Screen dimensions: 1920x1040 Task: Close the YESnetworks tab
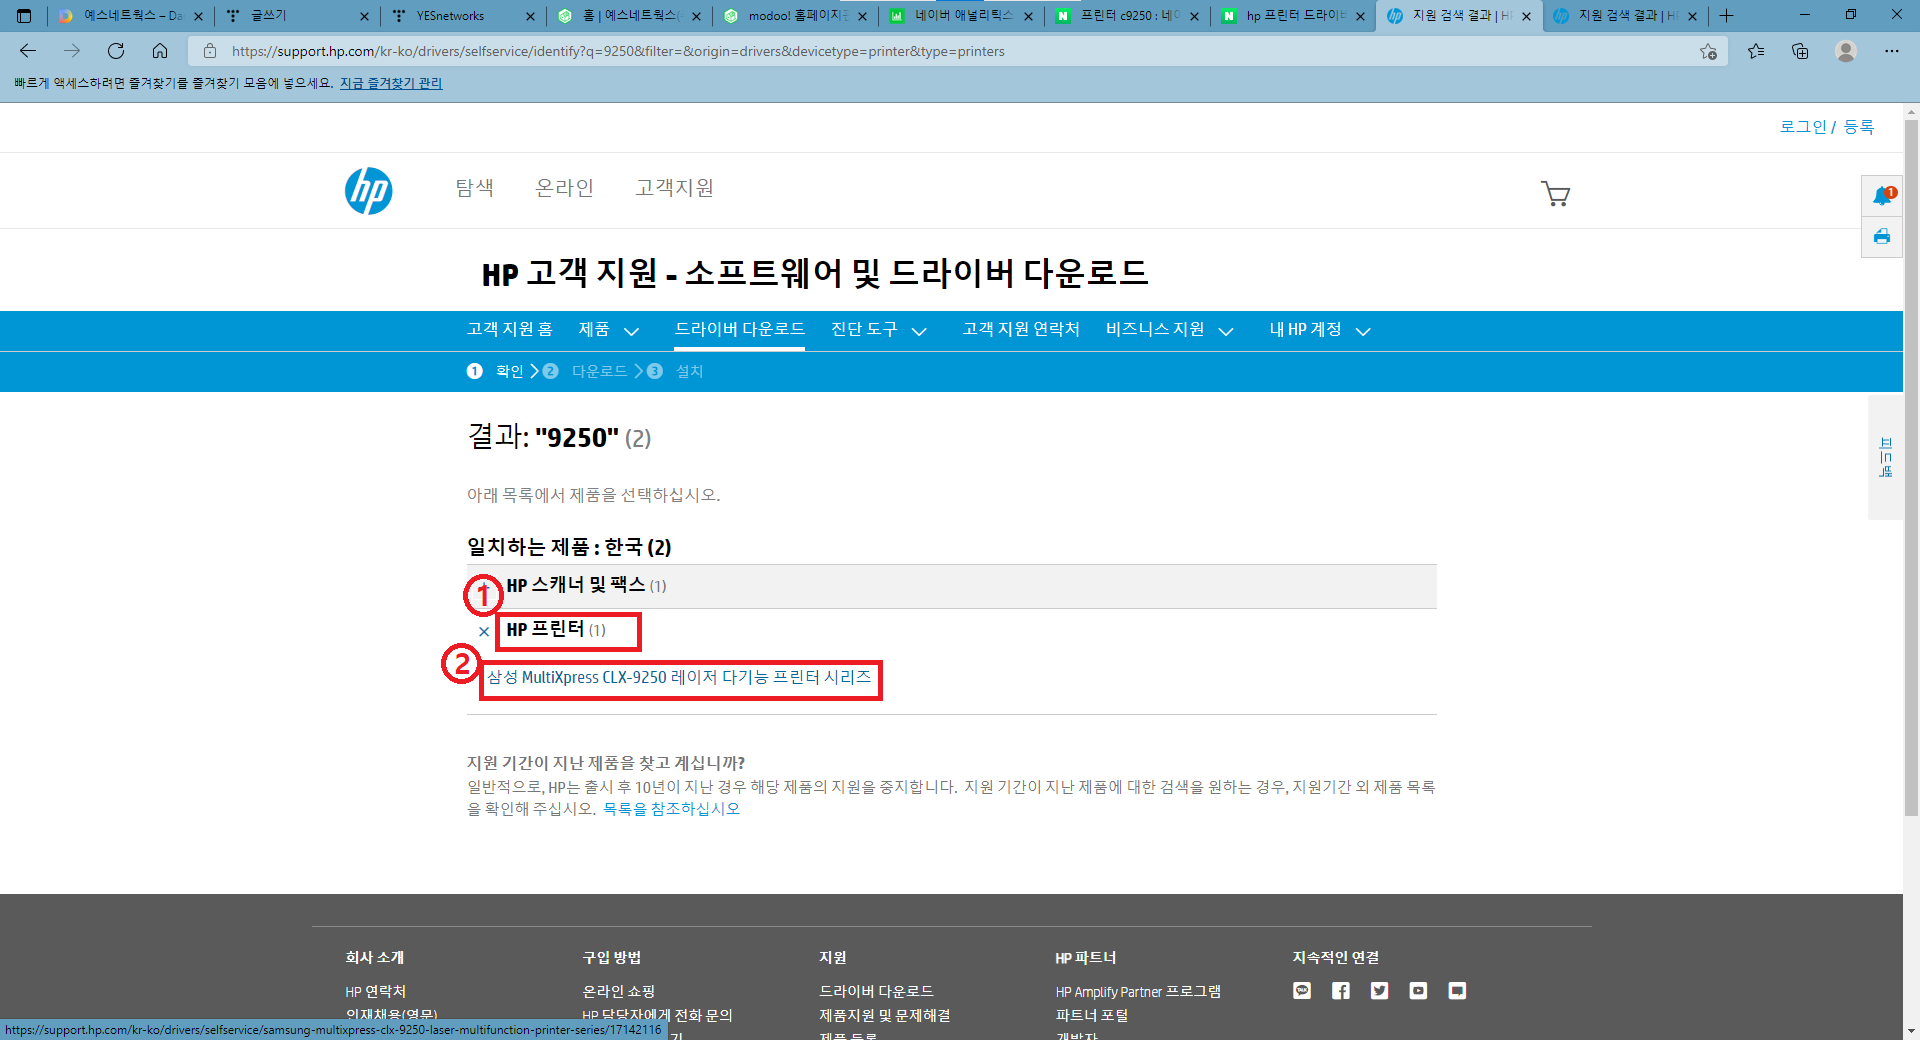(530, 16)
